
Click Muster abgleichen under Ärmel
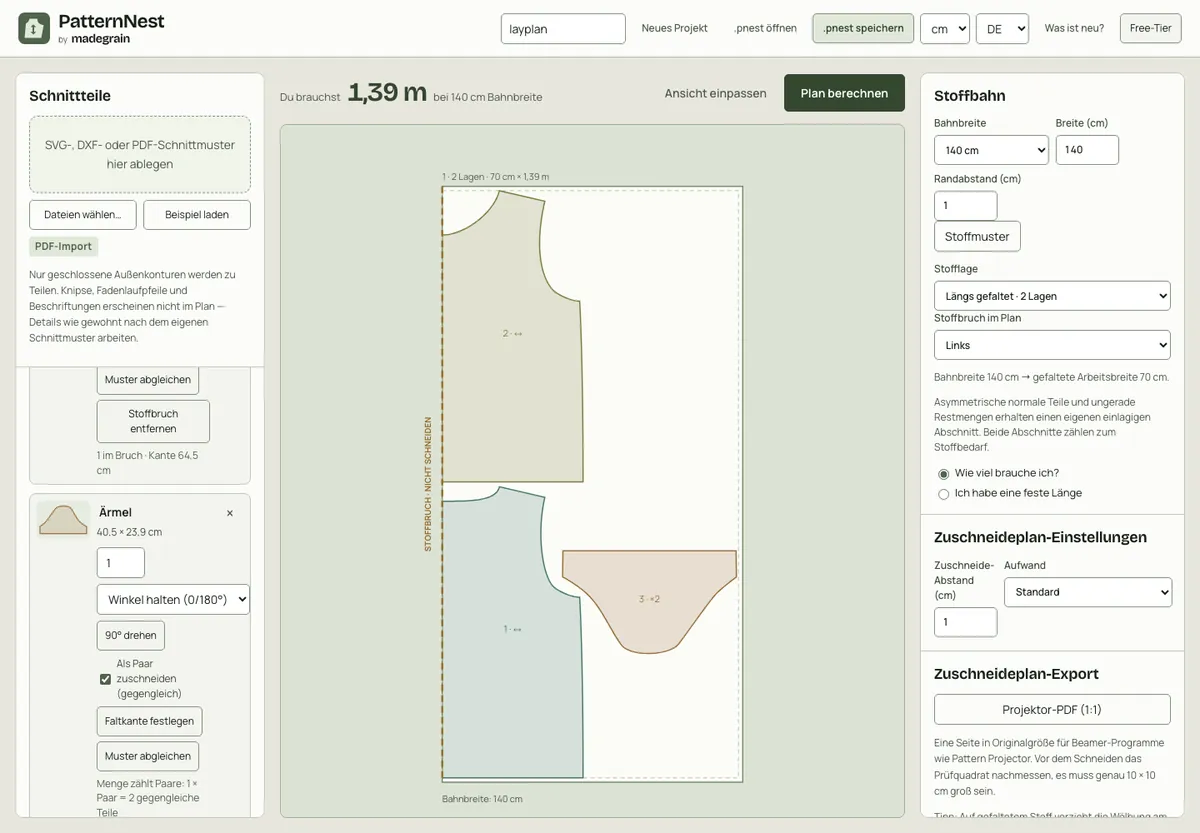[x=148, y=756]
